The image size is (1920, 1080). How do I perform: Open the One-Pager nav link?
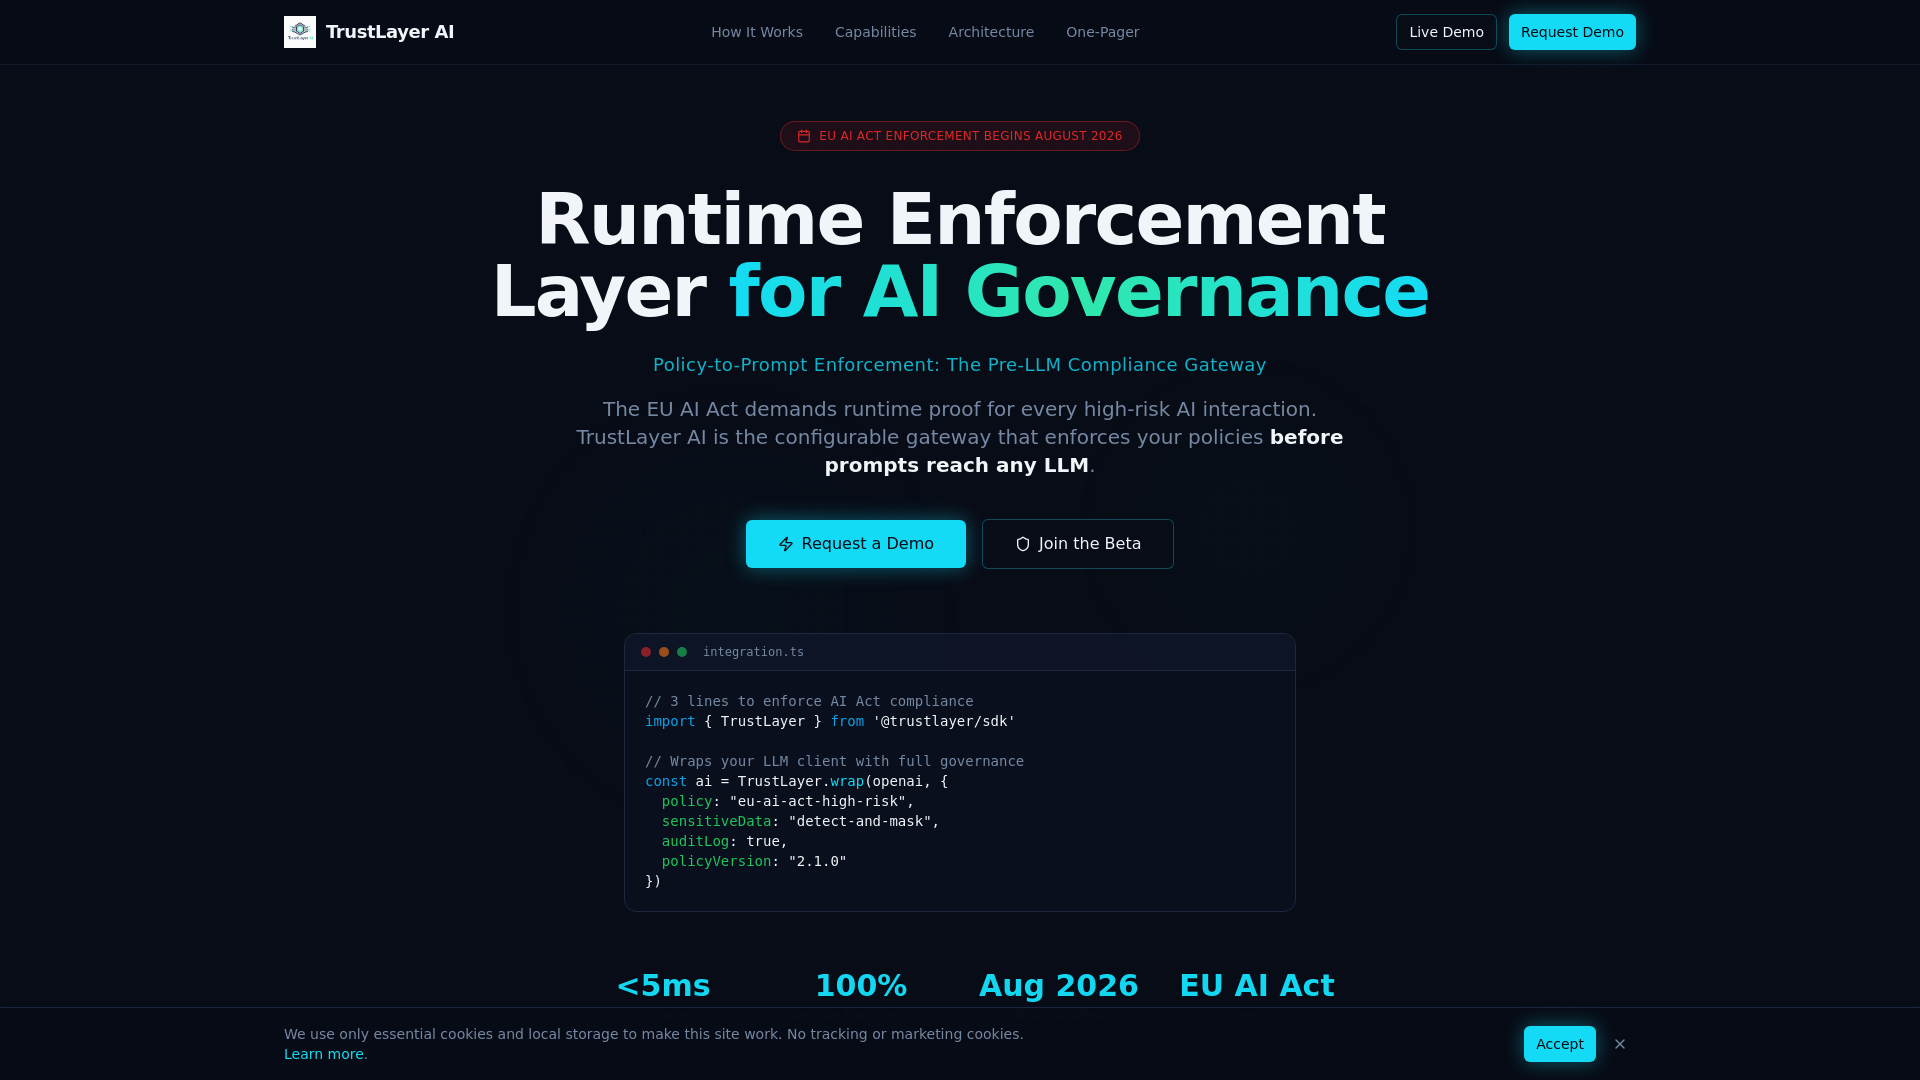pos(1102,32)
